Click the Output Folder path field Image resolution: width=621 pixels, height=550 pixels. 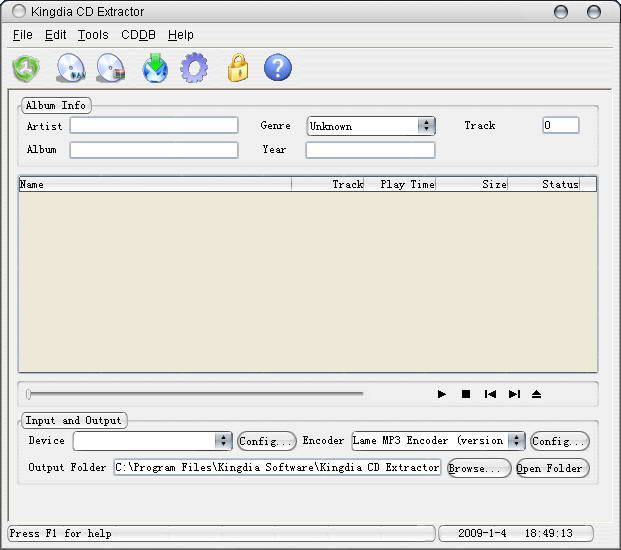click(x=277, y=468)
